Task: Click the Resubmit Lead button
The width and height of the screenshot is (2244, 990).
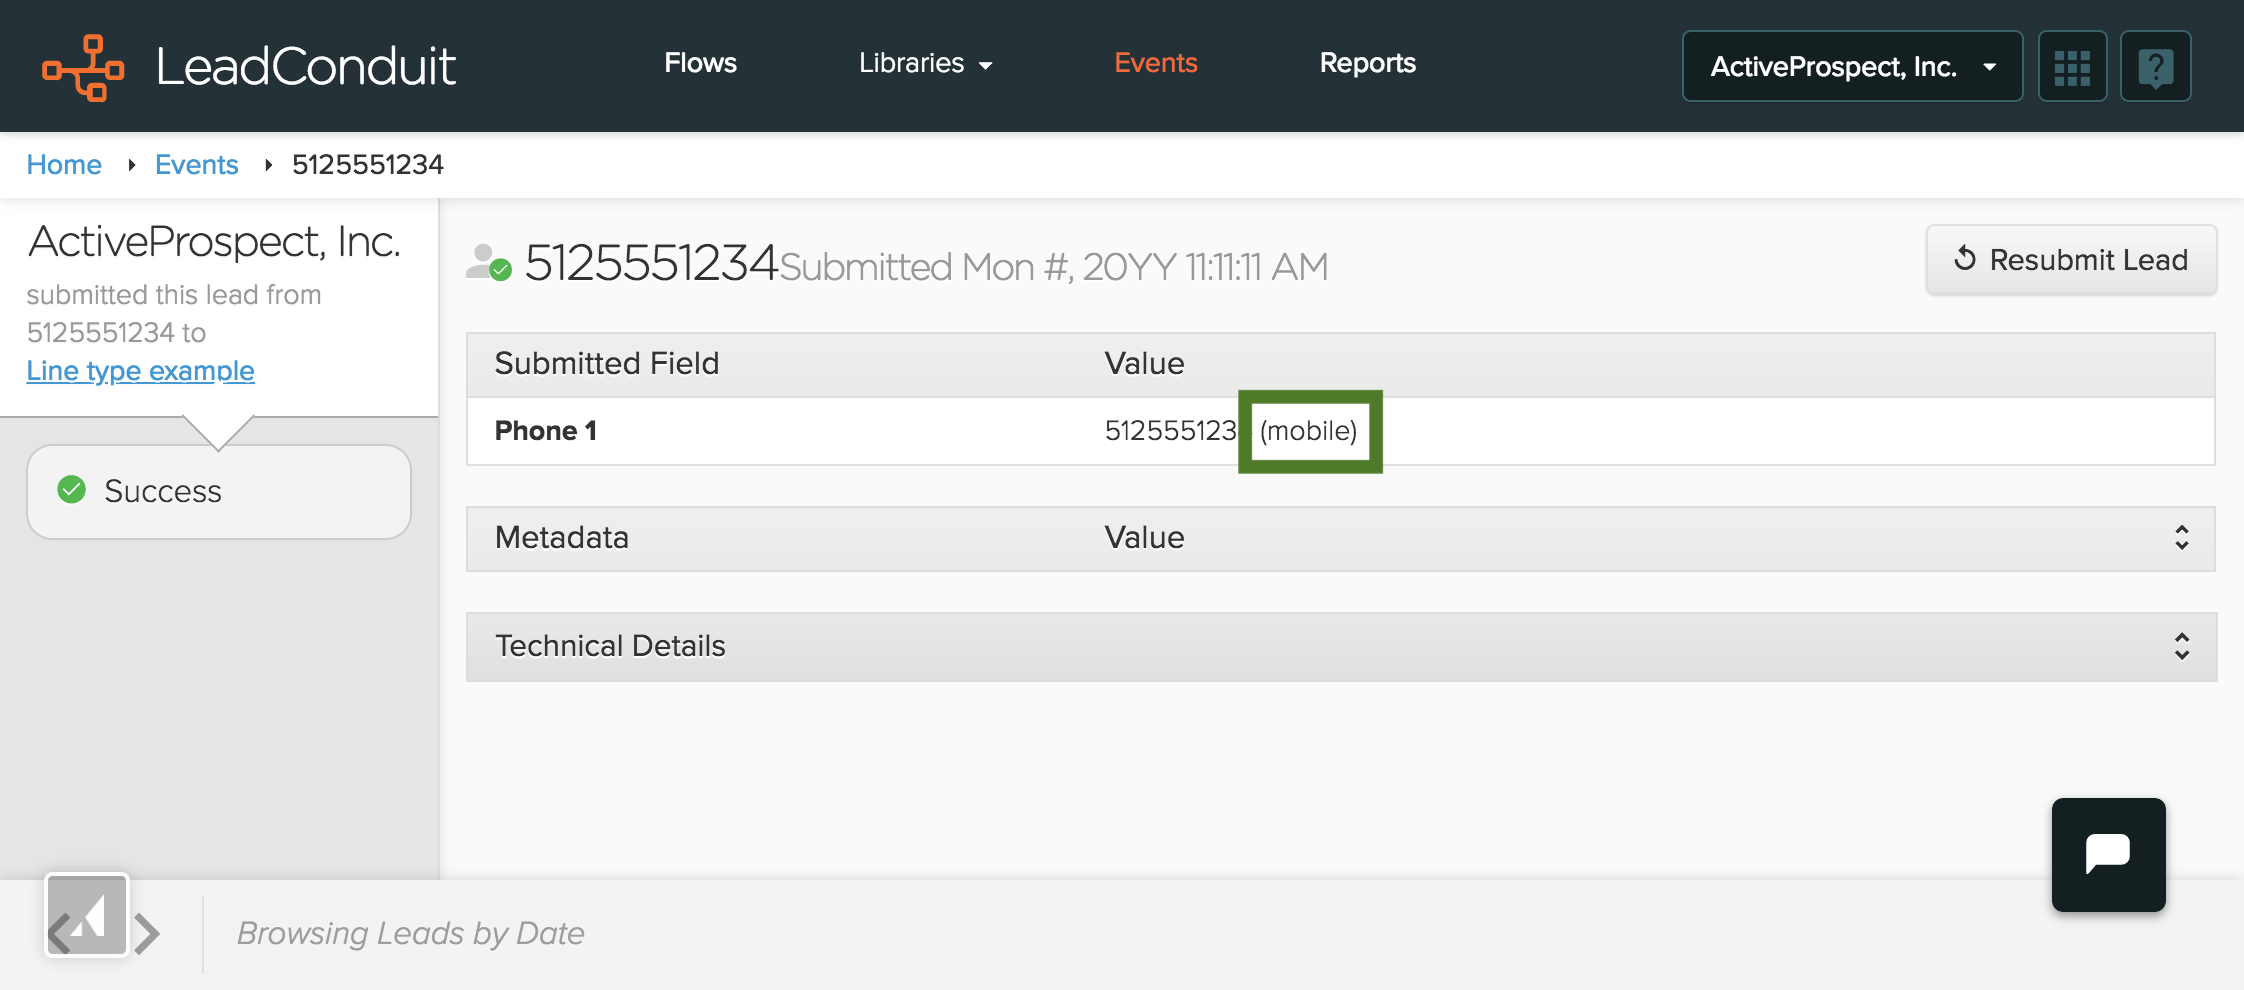Action: pos(2071,260)
